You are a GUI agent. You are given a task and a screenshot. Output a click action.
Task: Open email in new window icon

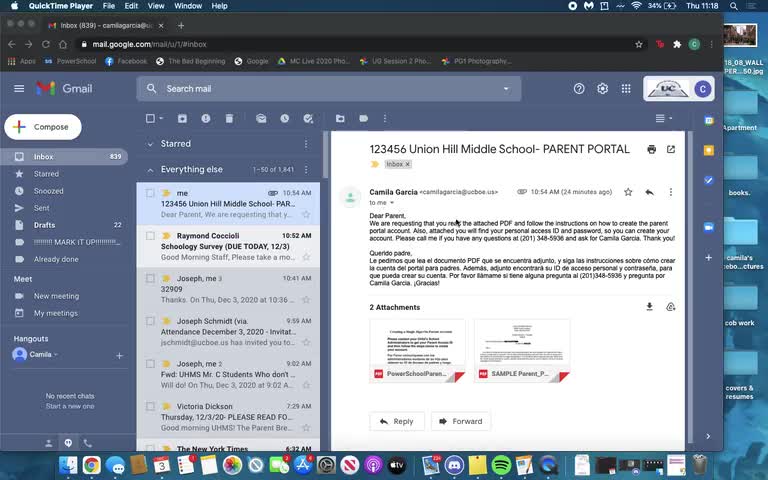click(671, 149)
